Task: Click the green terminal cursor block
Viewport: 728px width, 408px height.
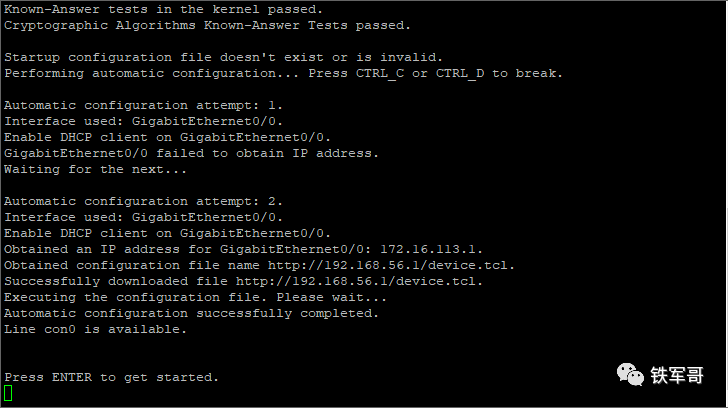Action: pyautogui.click(x=8, y=394)
